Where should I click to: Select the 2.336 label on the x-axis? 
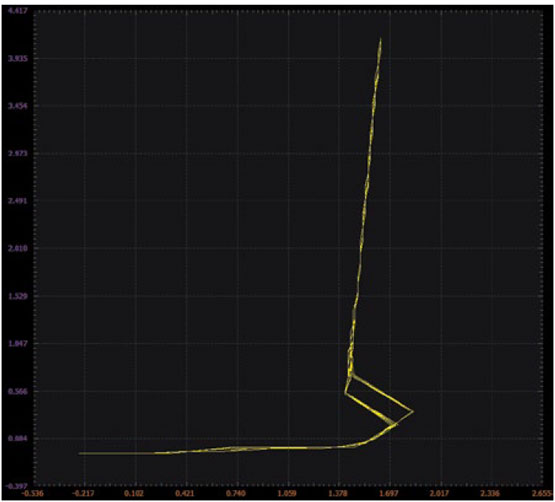point(492,494)
